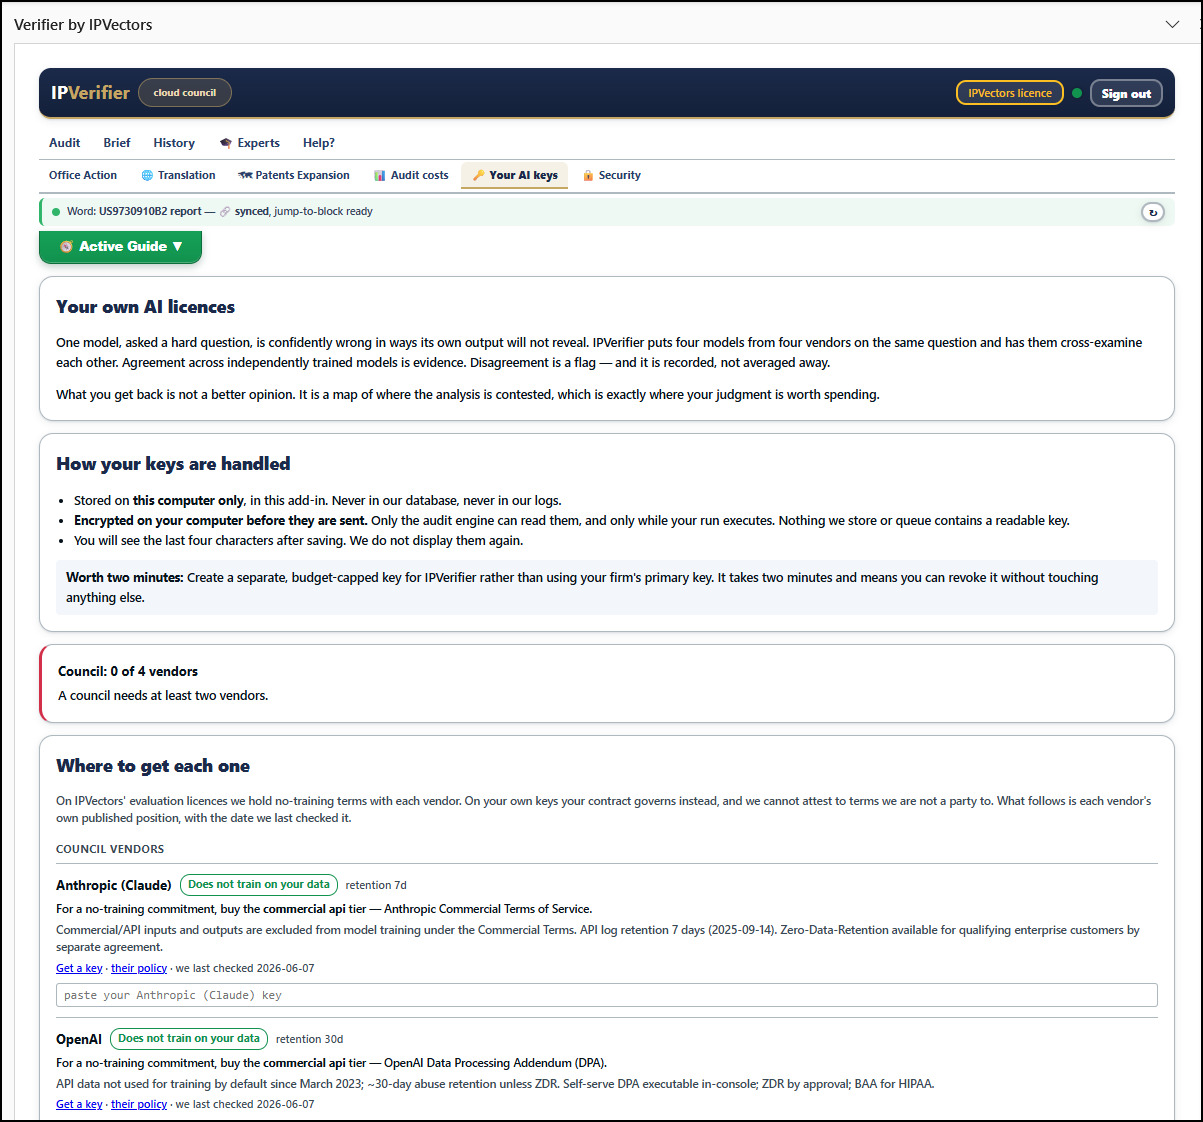Collapse the Verifier by IPVectors pane chevron
The width and height of the screenshot is (1203, 1122).
click(x=1172, y=24)
